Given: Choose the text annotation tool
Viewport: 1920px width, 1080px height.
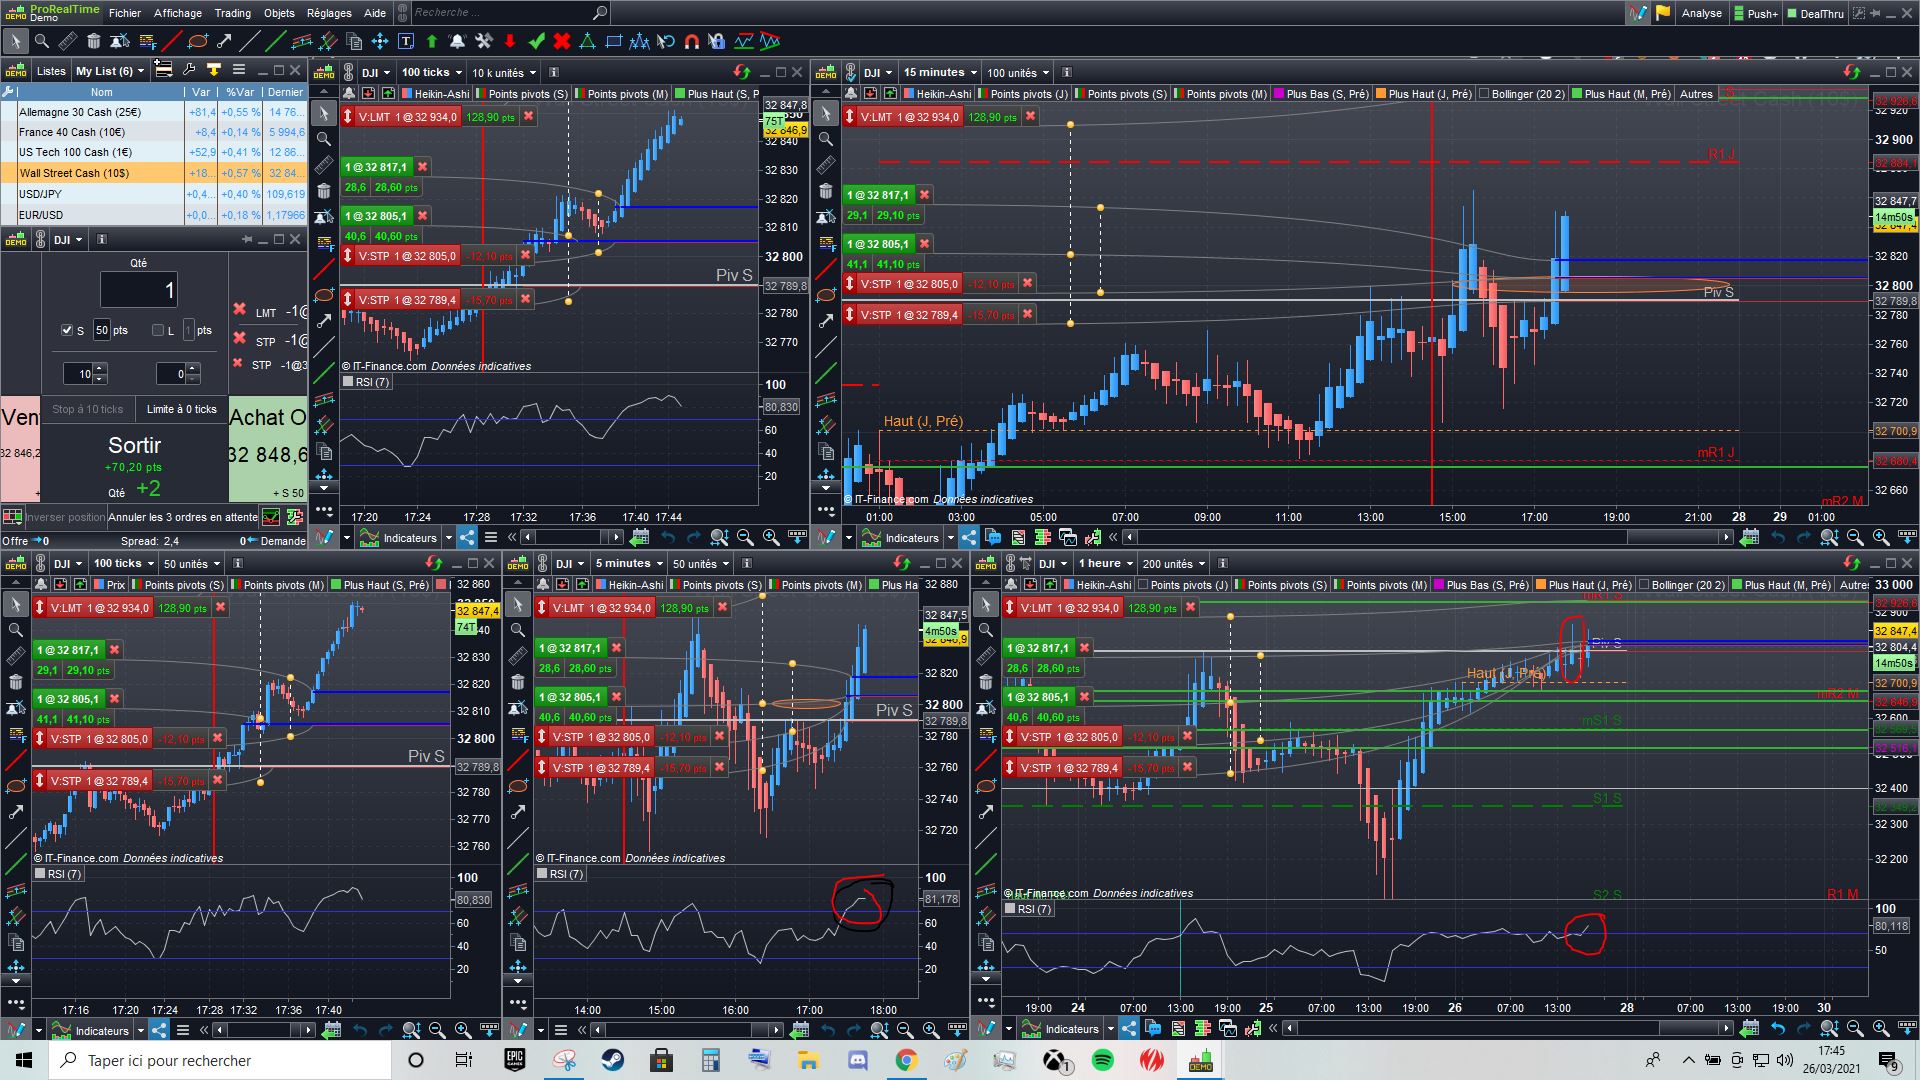Looking at the screenshot, I should click(x=406, y=41).
